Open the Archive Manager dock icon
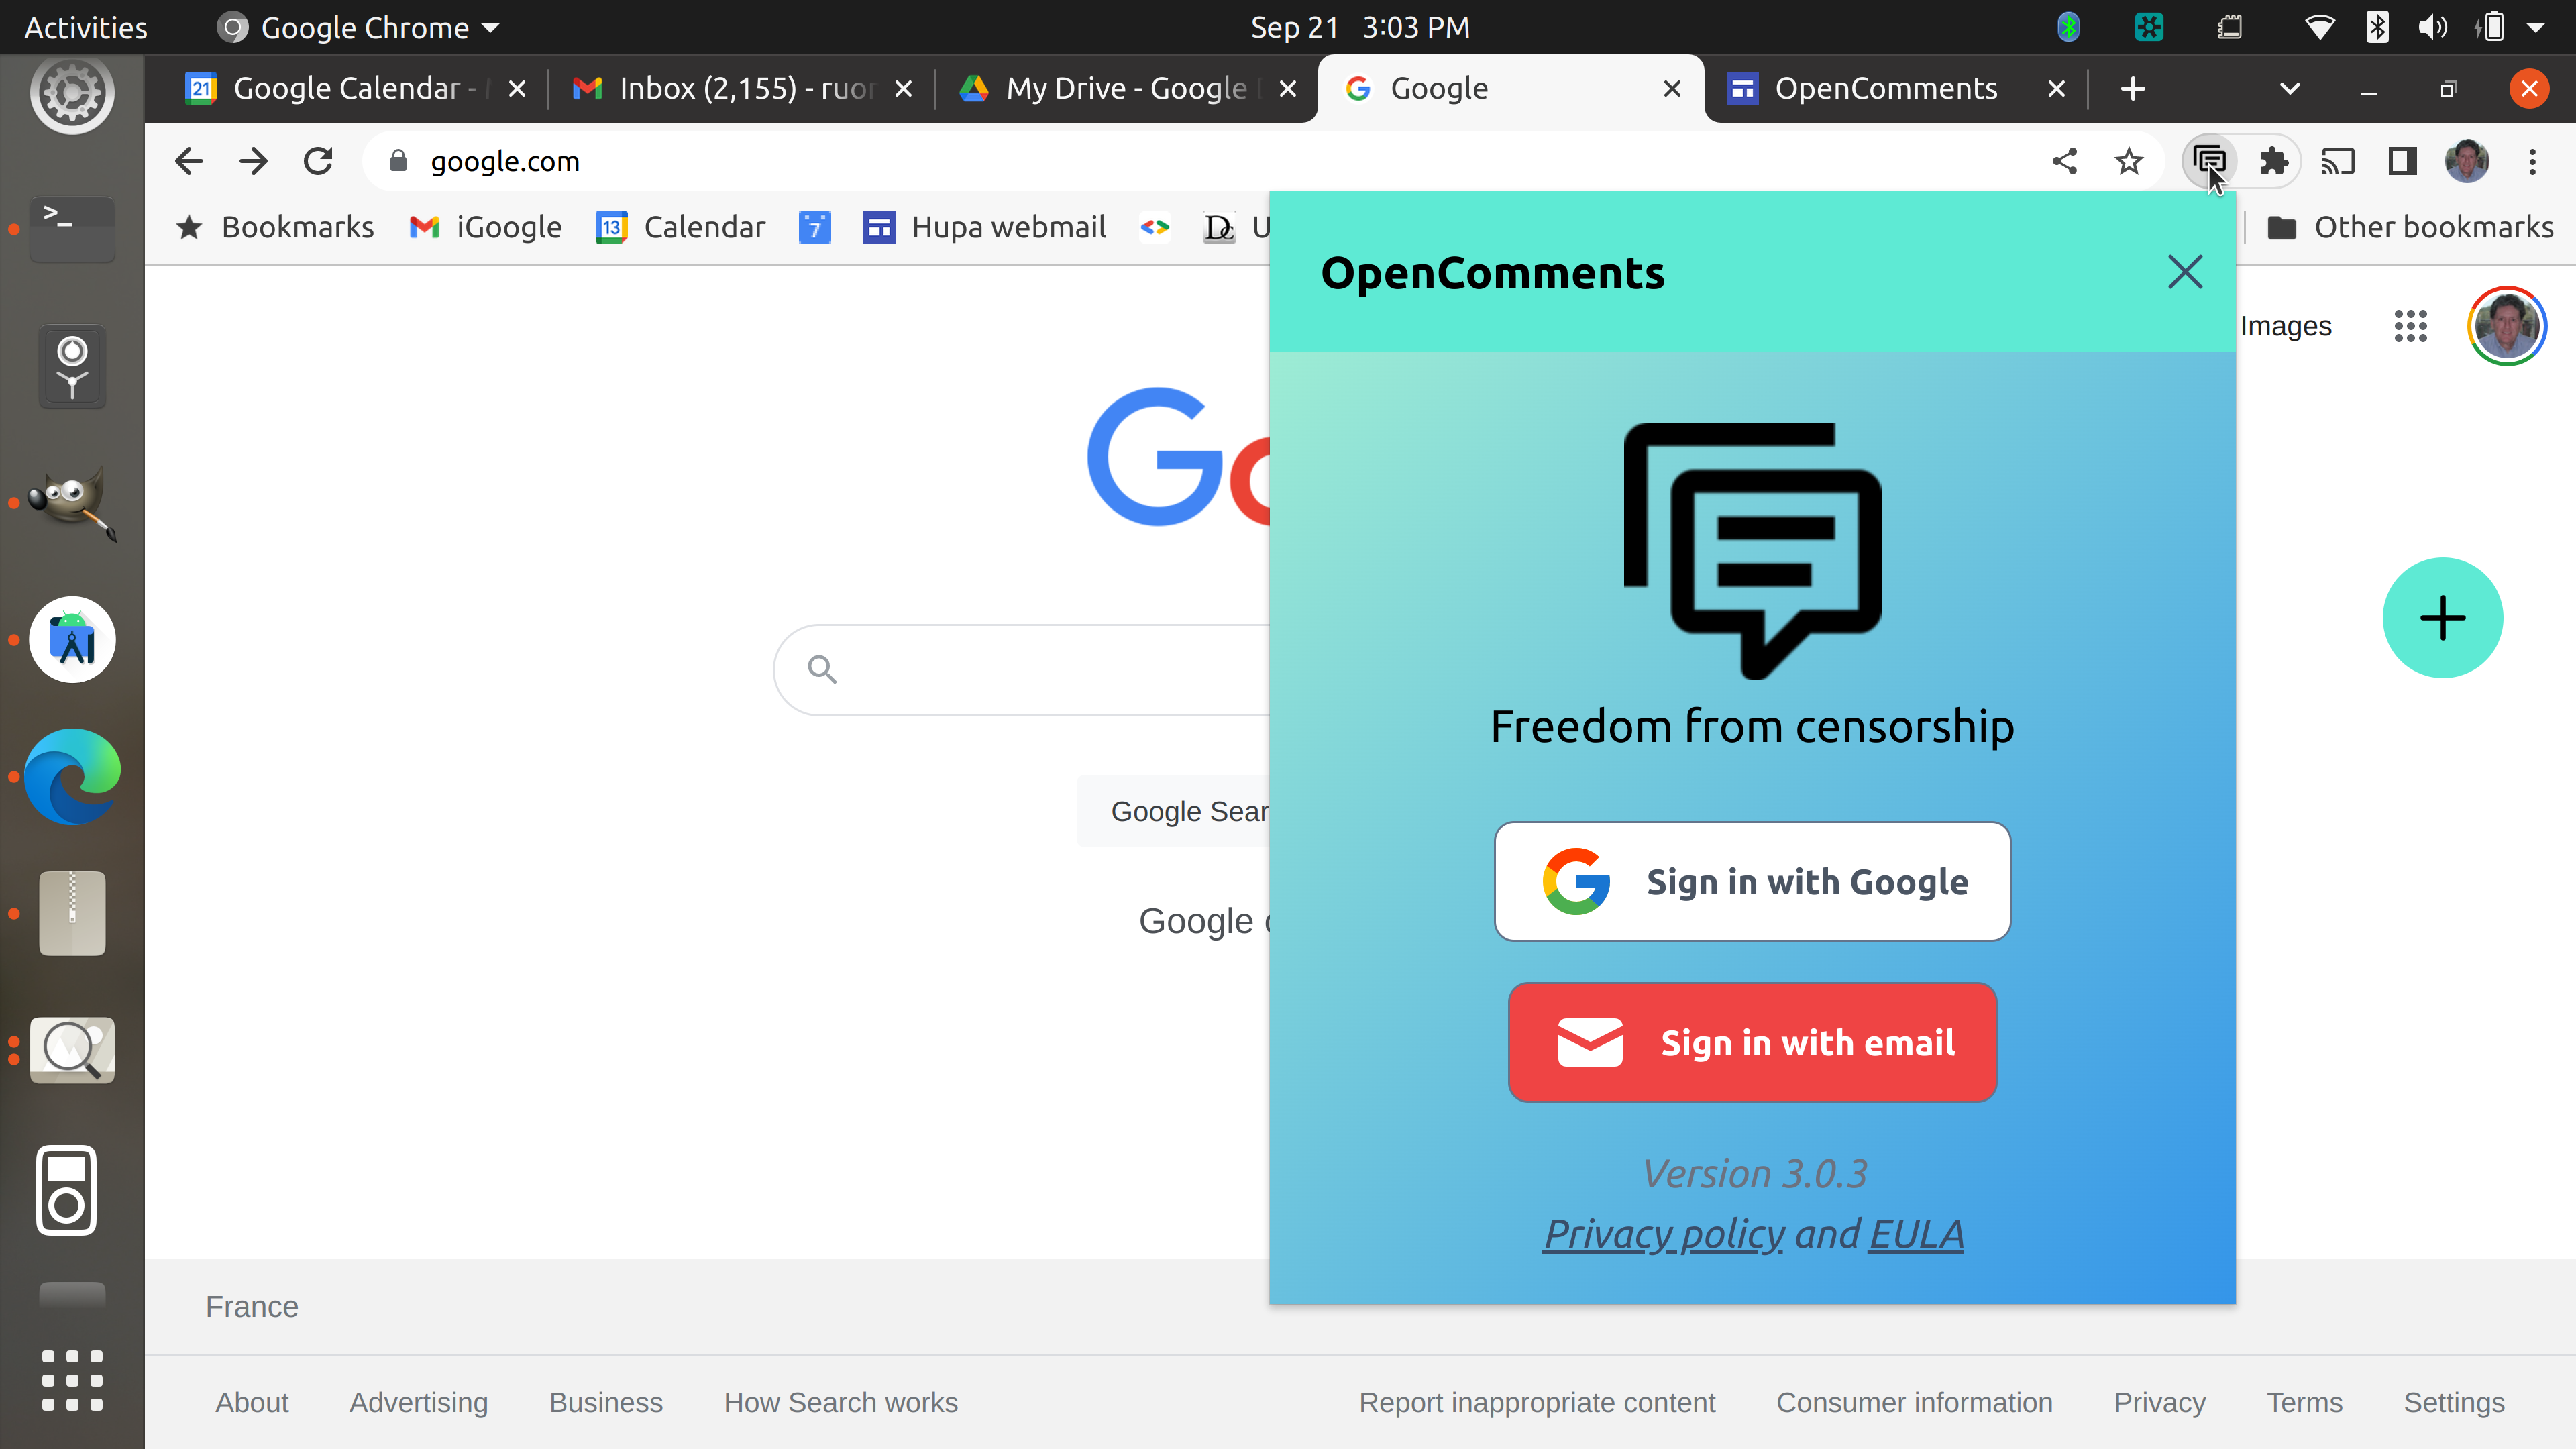This screenshot has width=2576, height=1449. pos(72,913)
